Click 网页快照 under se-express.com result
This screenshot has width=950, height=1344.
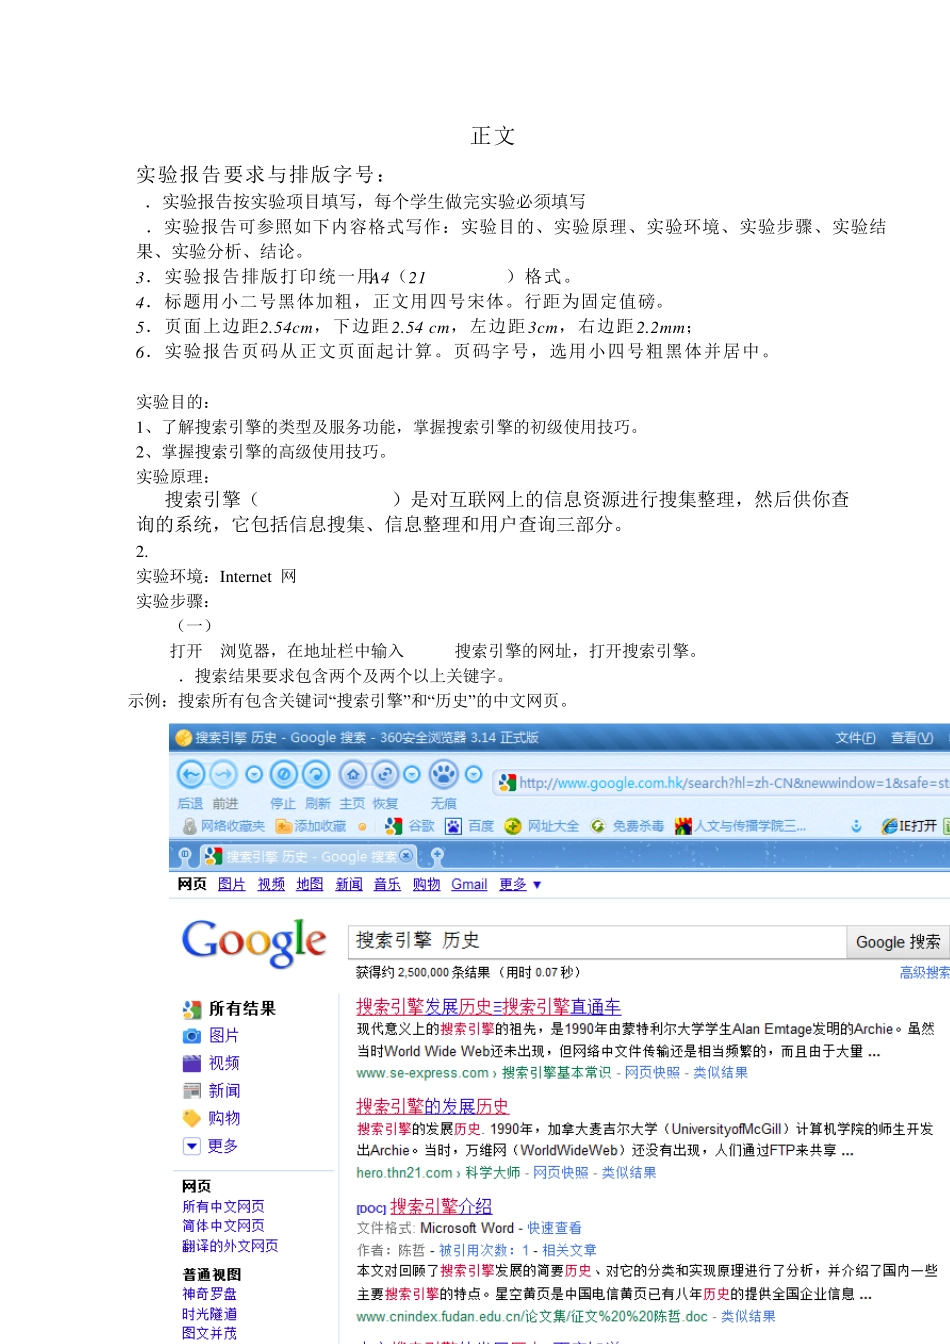coord(652,1072)
